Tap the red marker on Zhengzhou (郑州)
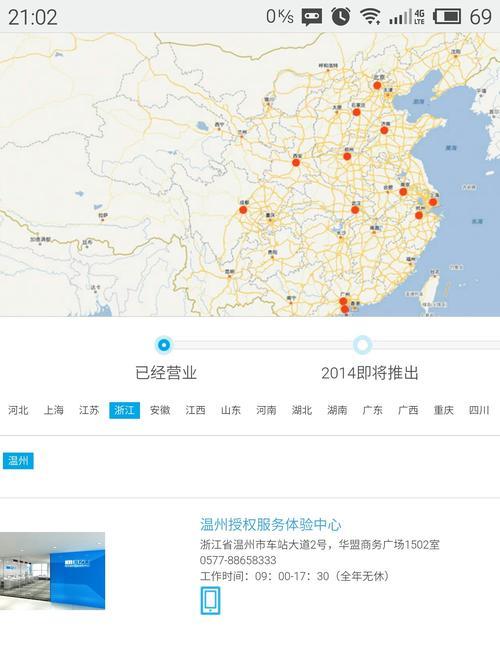Screen dimensions: 500x666 pyautogui.click(x=347, y=156)
